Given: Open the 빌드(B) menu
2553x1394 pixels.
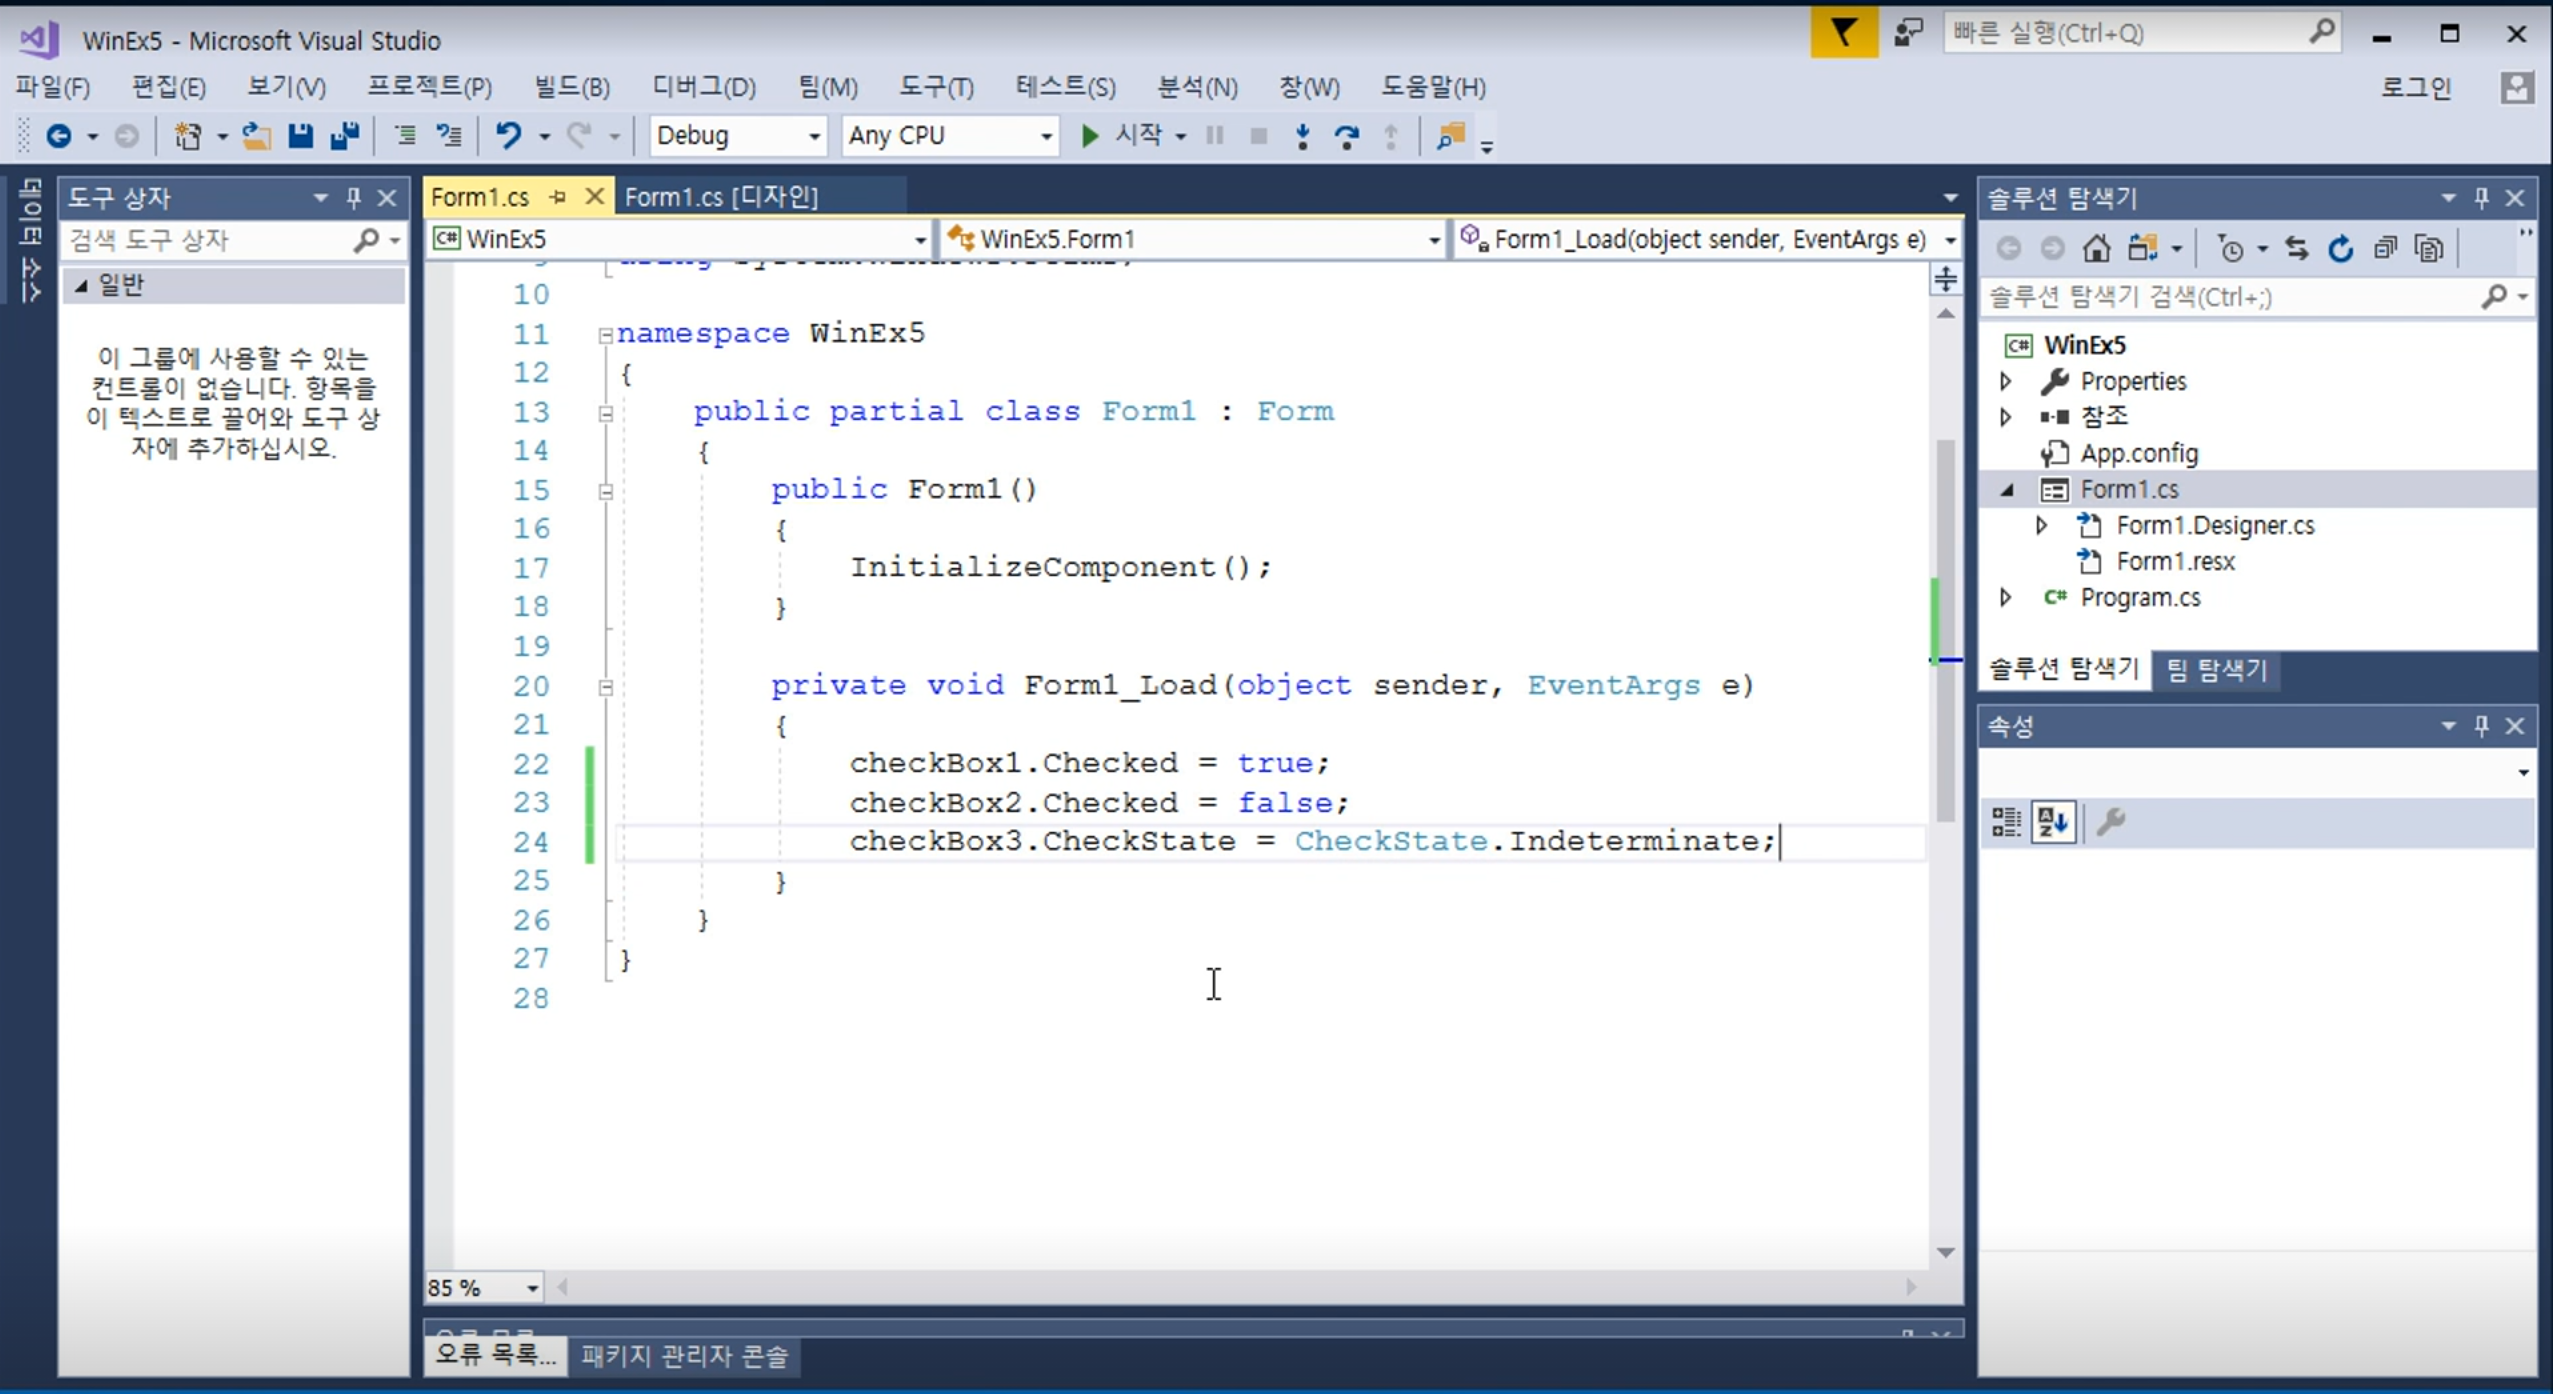Looking at the screenshot, I should pyautogui.click(x=572, y=87).
